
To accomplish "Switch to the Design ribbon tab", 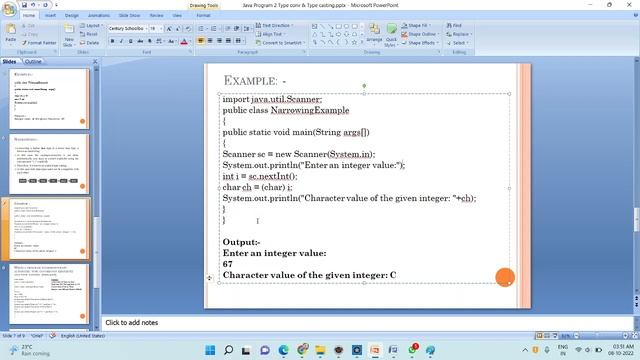I will click(x=72, y=15).
